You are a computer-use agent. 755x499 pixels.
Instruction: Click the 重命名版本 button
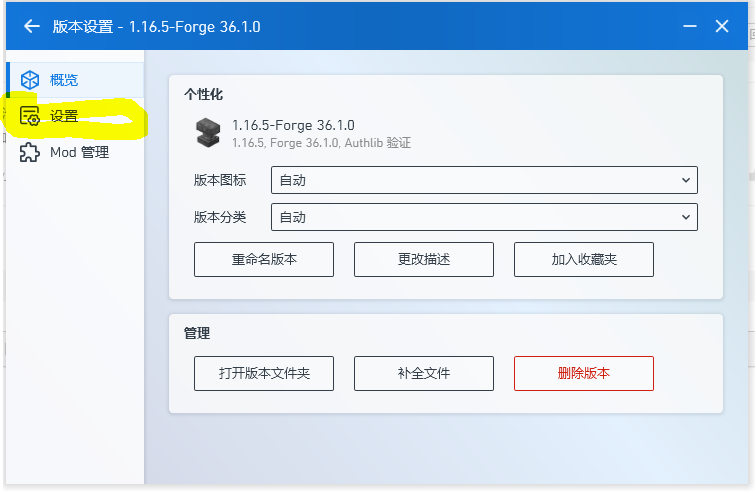coord(264,259)
